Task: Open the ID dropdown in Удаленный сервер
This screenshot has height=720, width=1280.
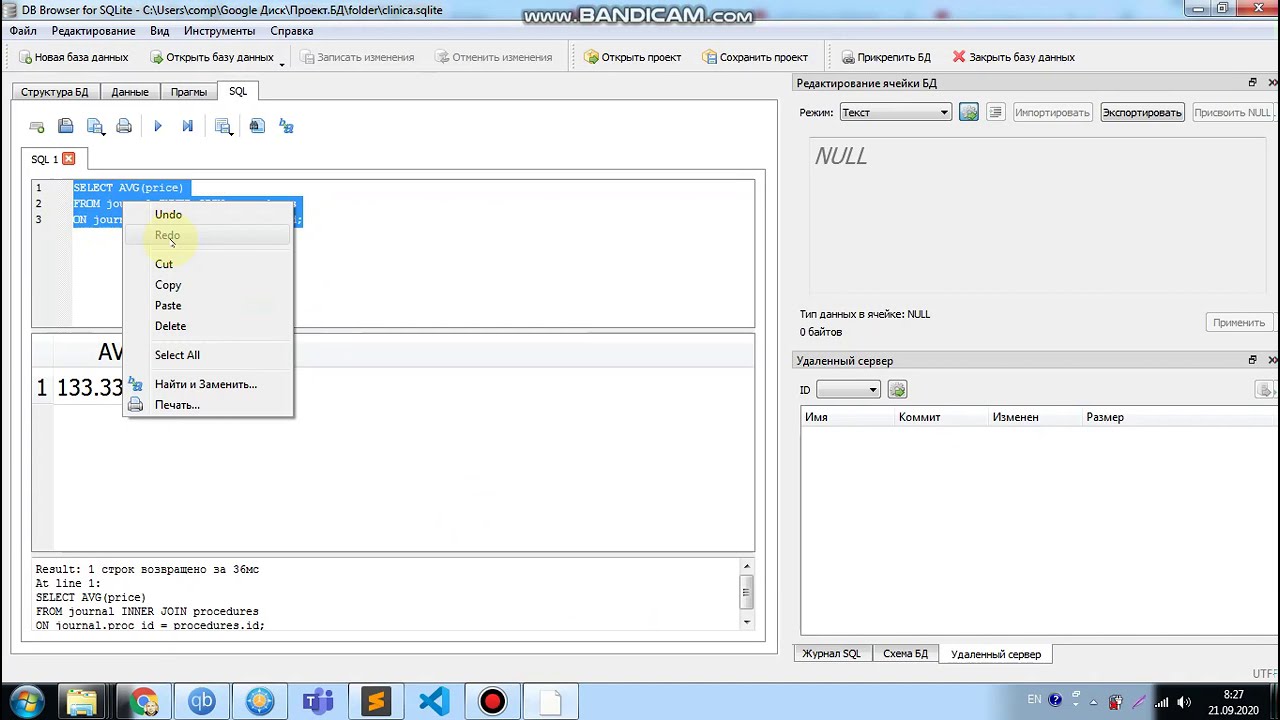Action: (848, 389)
